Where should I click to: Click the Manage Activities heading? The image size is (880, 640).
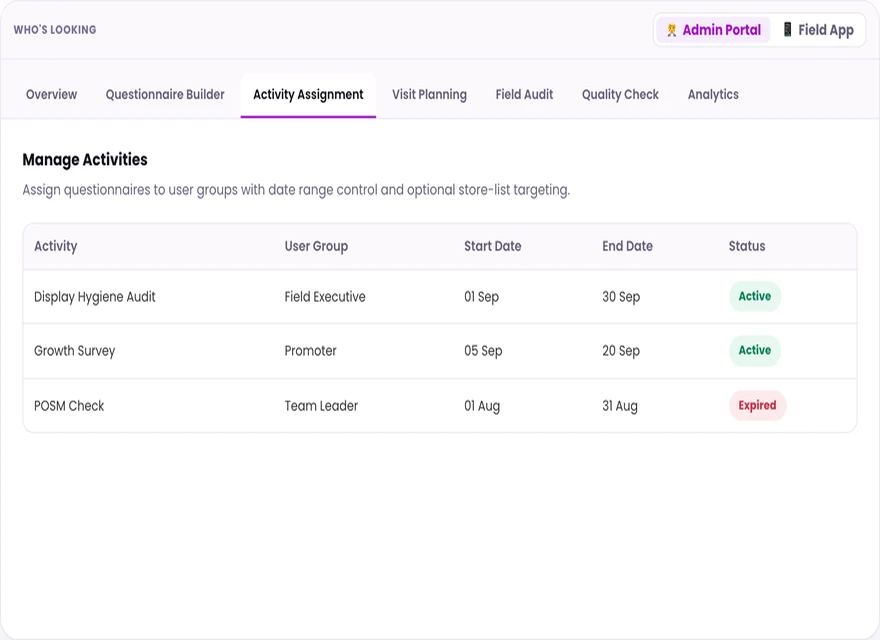pos(85,159)
